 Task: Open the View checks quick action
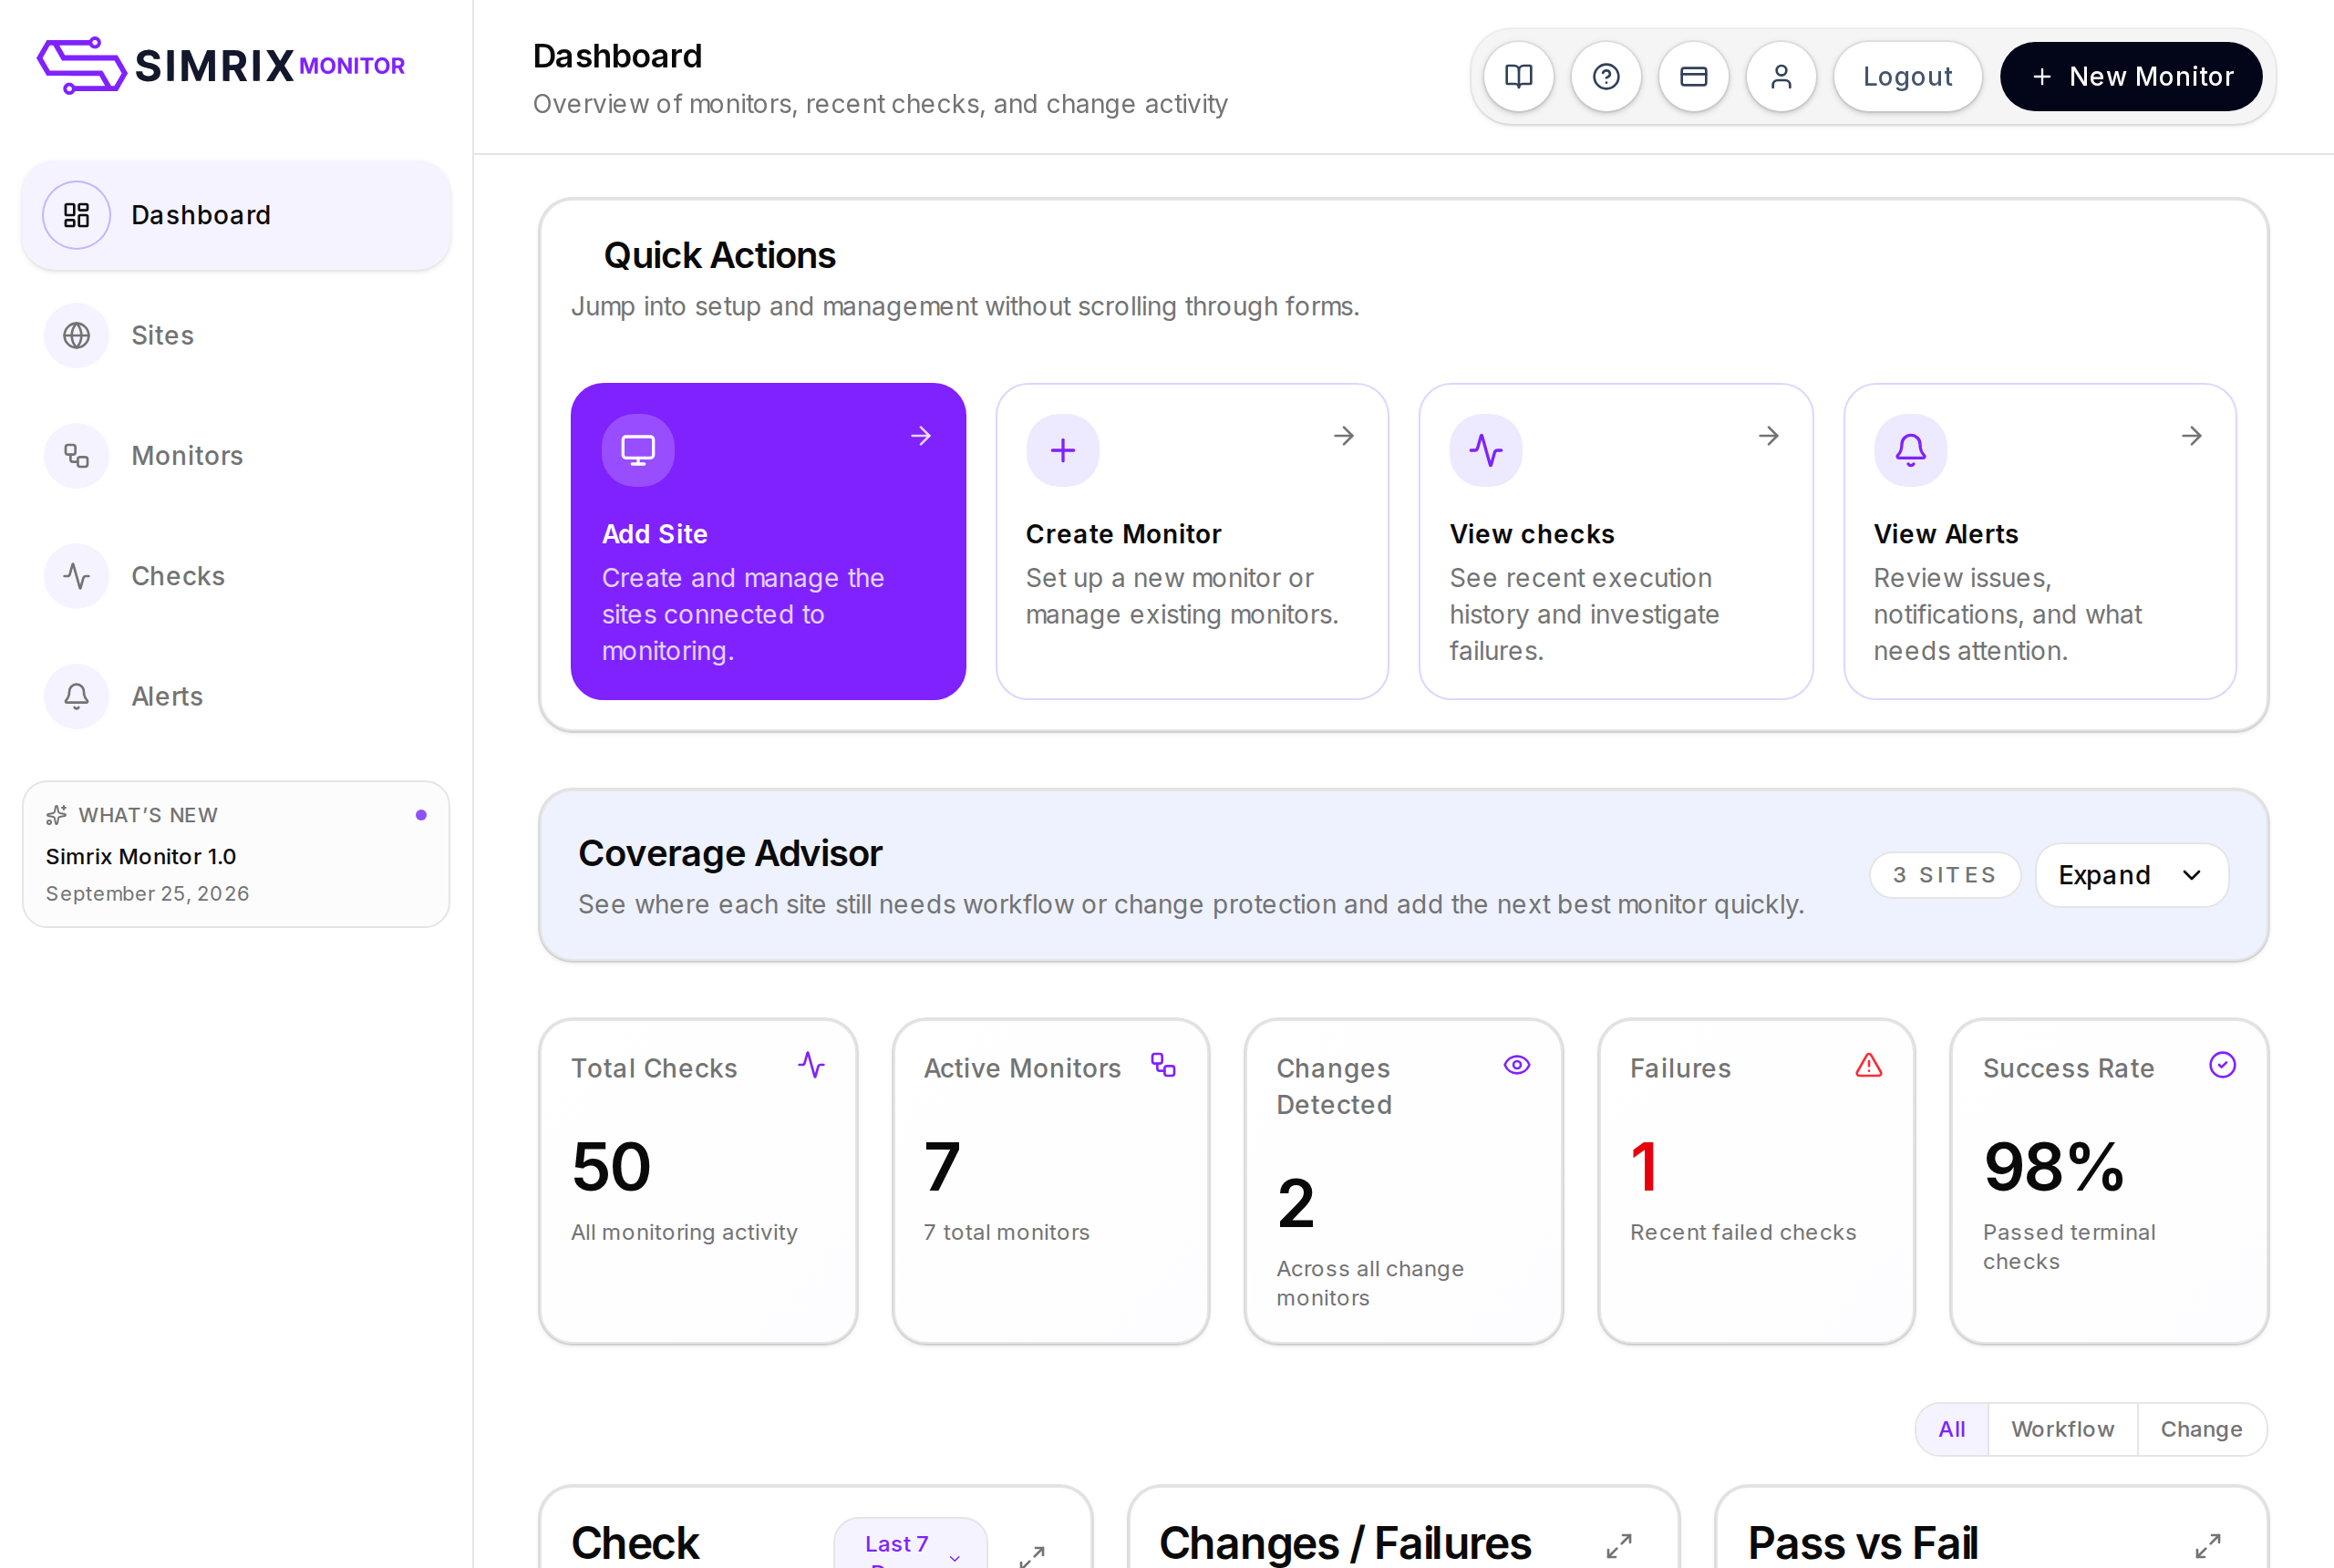(x=1616, y=541)
